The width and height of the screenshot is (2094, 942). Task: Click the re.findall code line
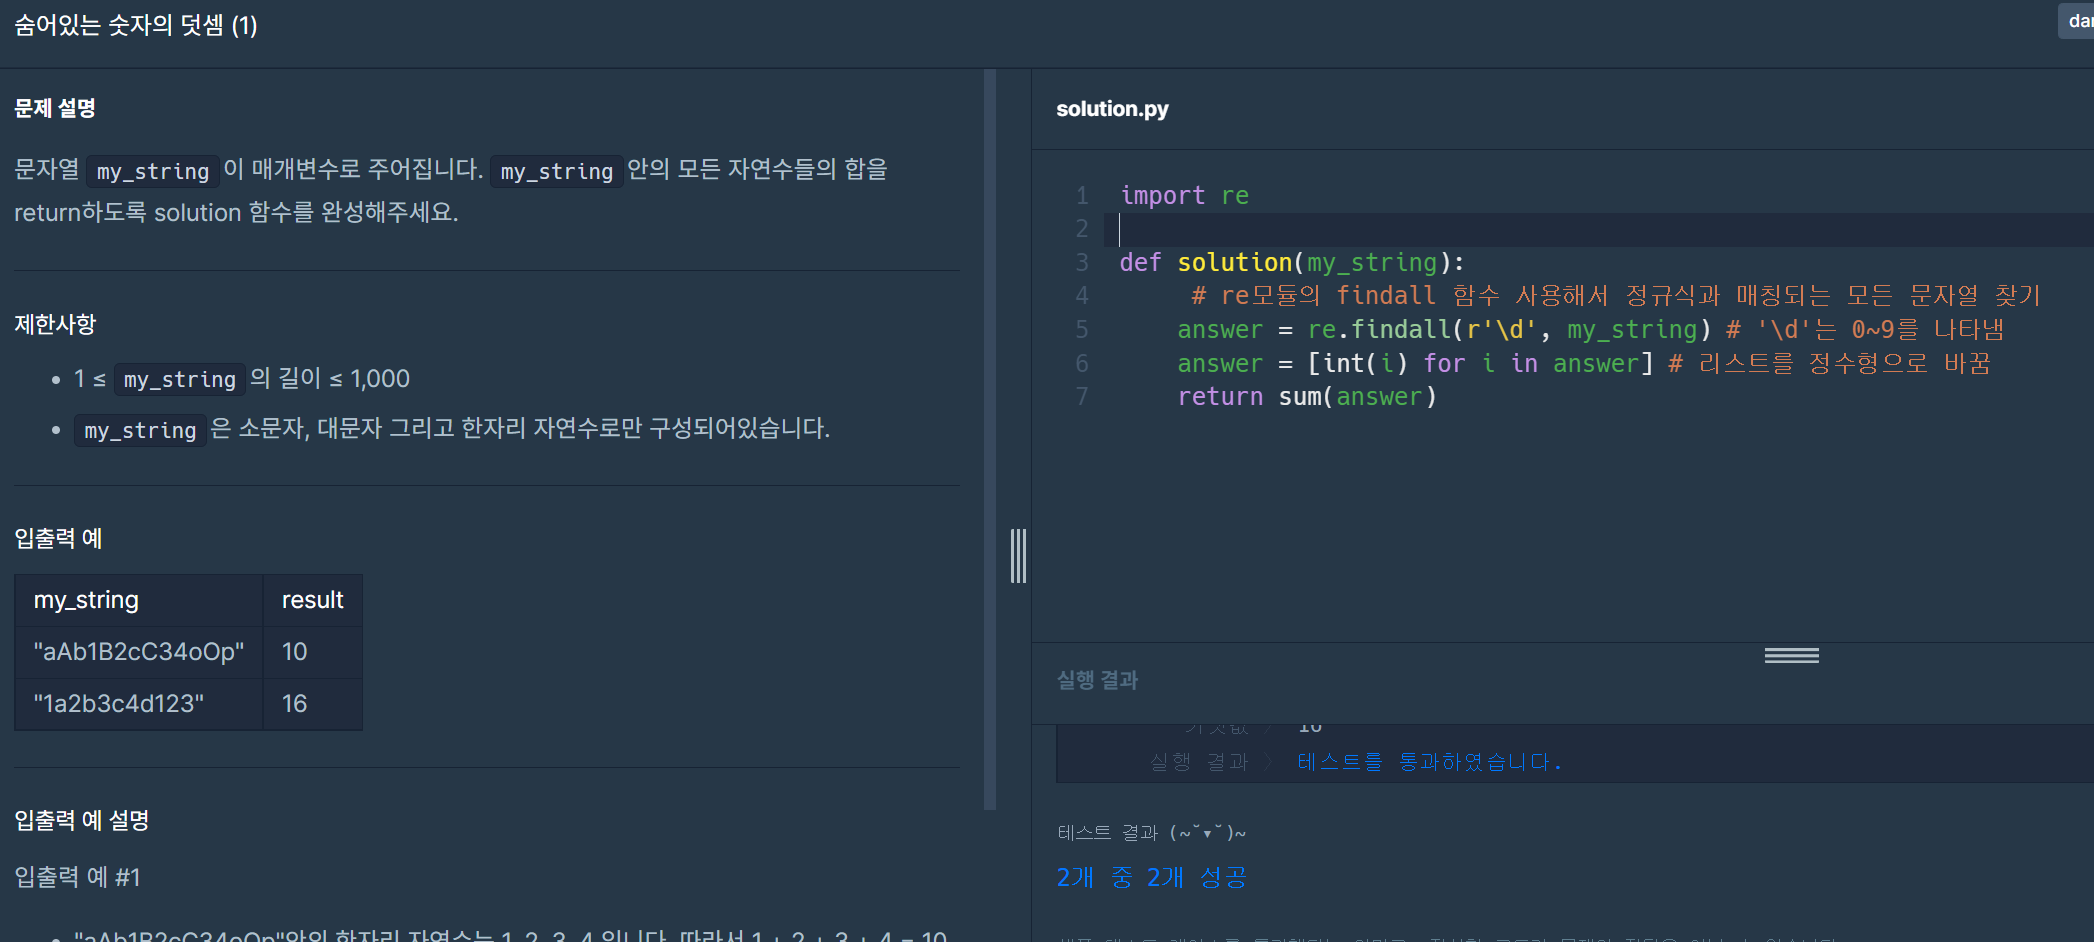(x=1590, y=329)
